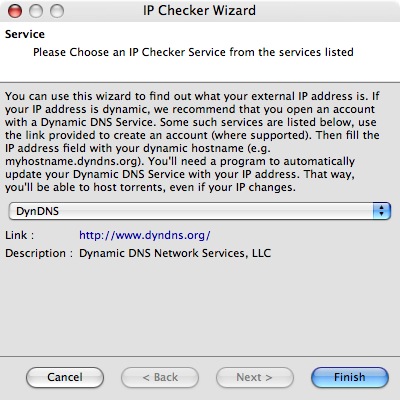Click 'Dynamic DNS Network Services, LLC' description text

tap(175, 253)
